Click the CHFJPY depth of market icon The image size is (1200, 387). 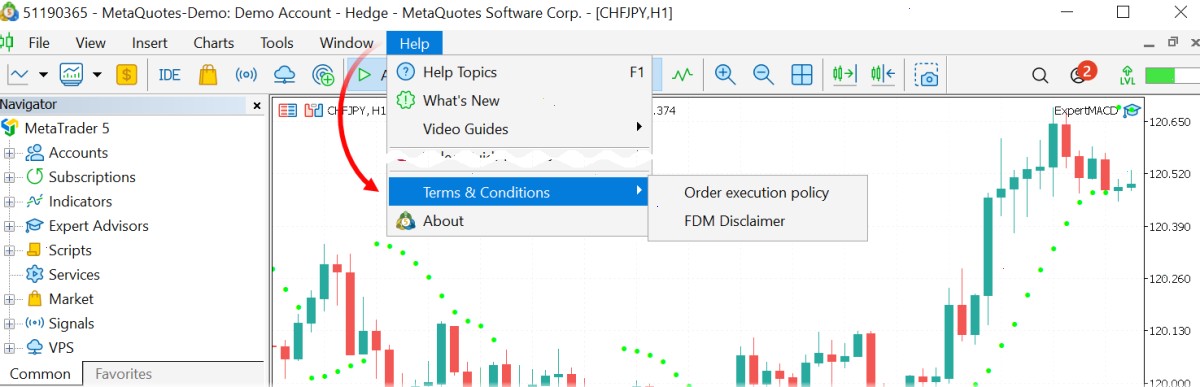[x=313, y=110]
